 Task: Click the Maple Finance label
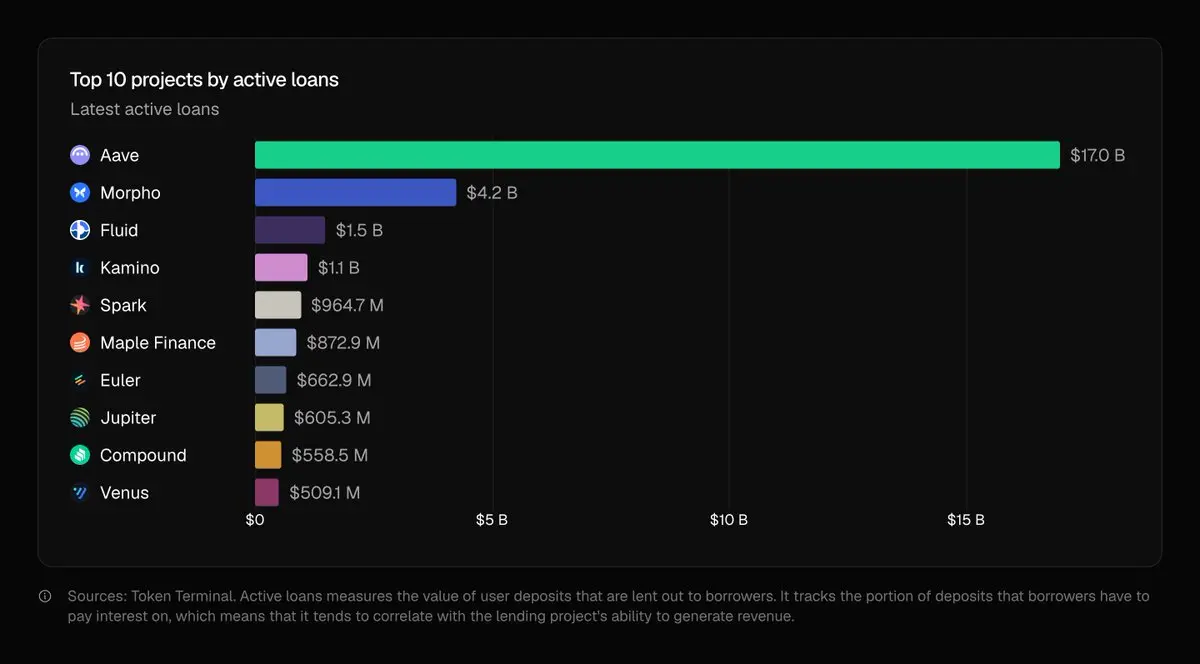pos(158,343)
